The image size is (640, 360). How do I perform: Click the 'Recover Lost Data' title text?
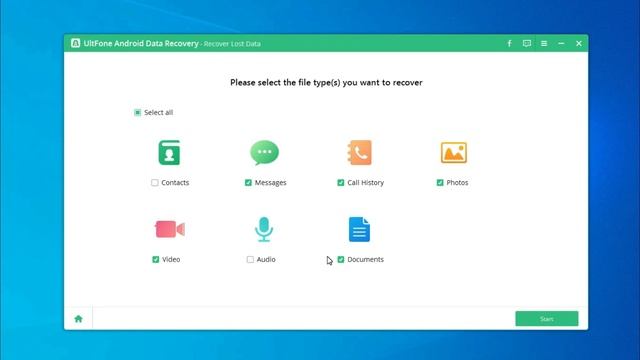[x=232, y=44]
